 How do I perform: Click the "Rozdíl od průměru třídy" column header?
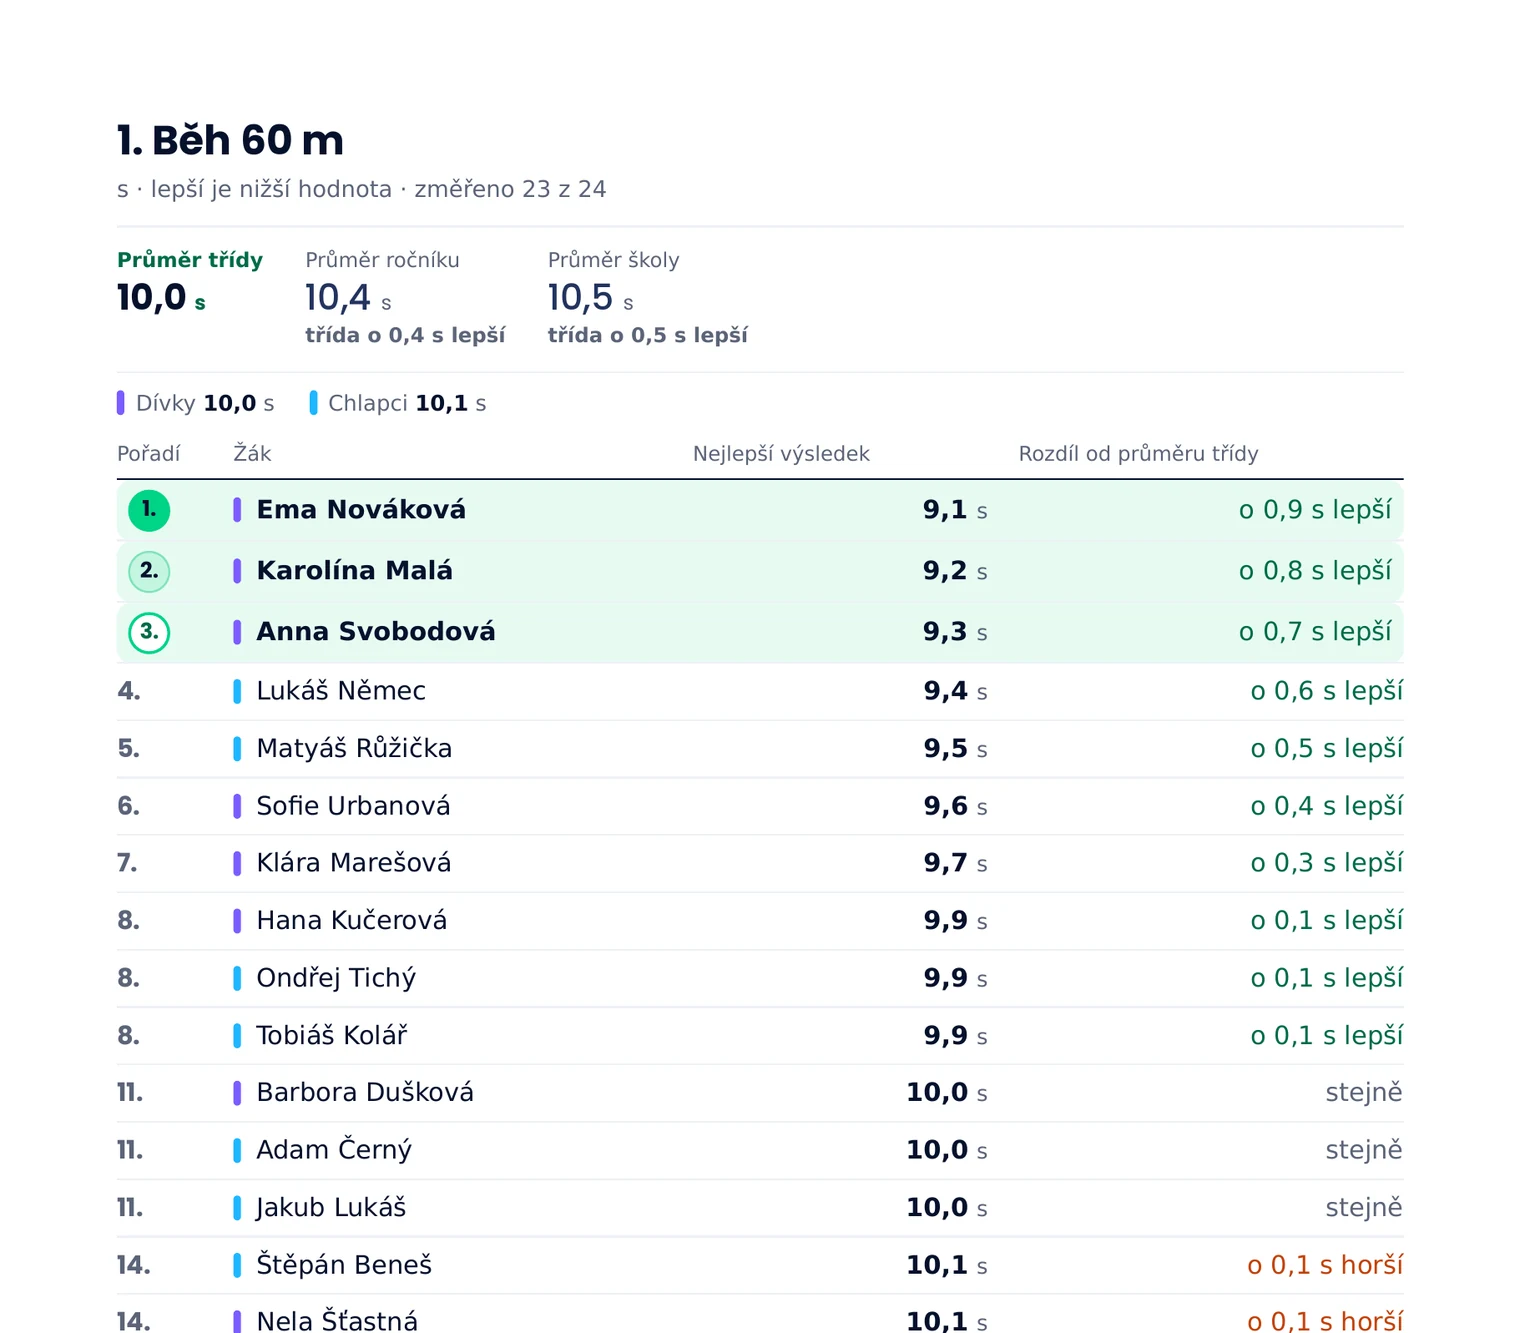click(x=1138, y=454)
